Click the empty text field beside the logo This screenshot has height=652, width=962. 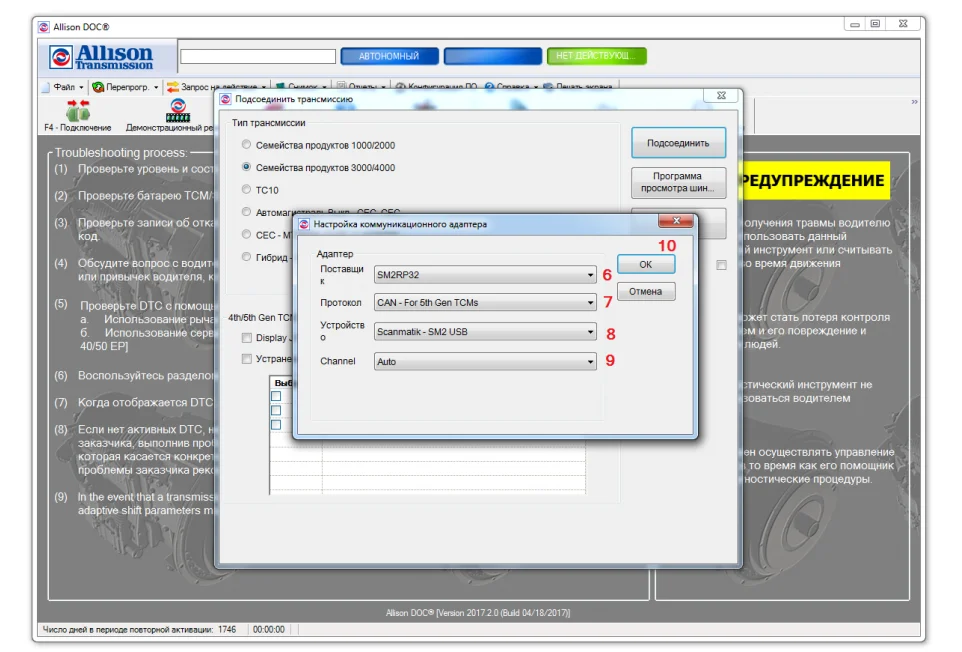pyautogui.click(x=258, y=56)
